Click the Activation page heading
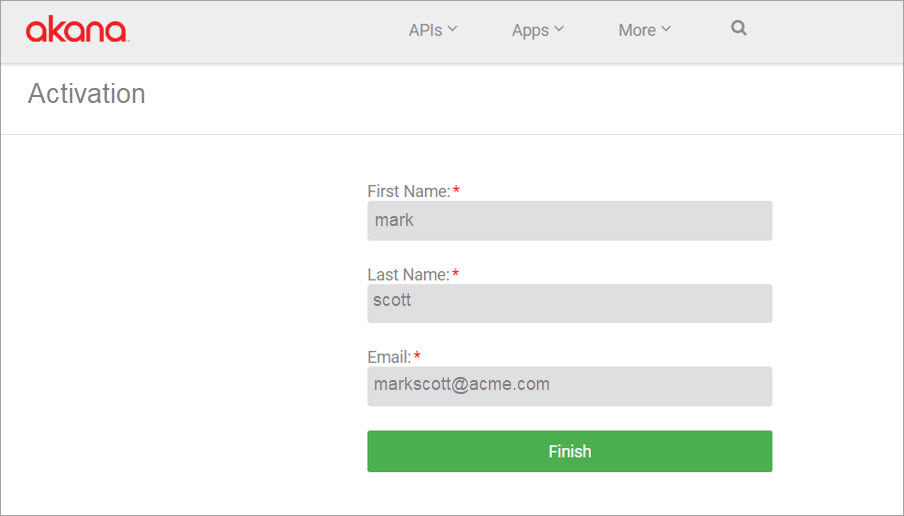Screen dimensions: 904x516 [86, 94]
